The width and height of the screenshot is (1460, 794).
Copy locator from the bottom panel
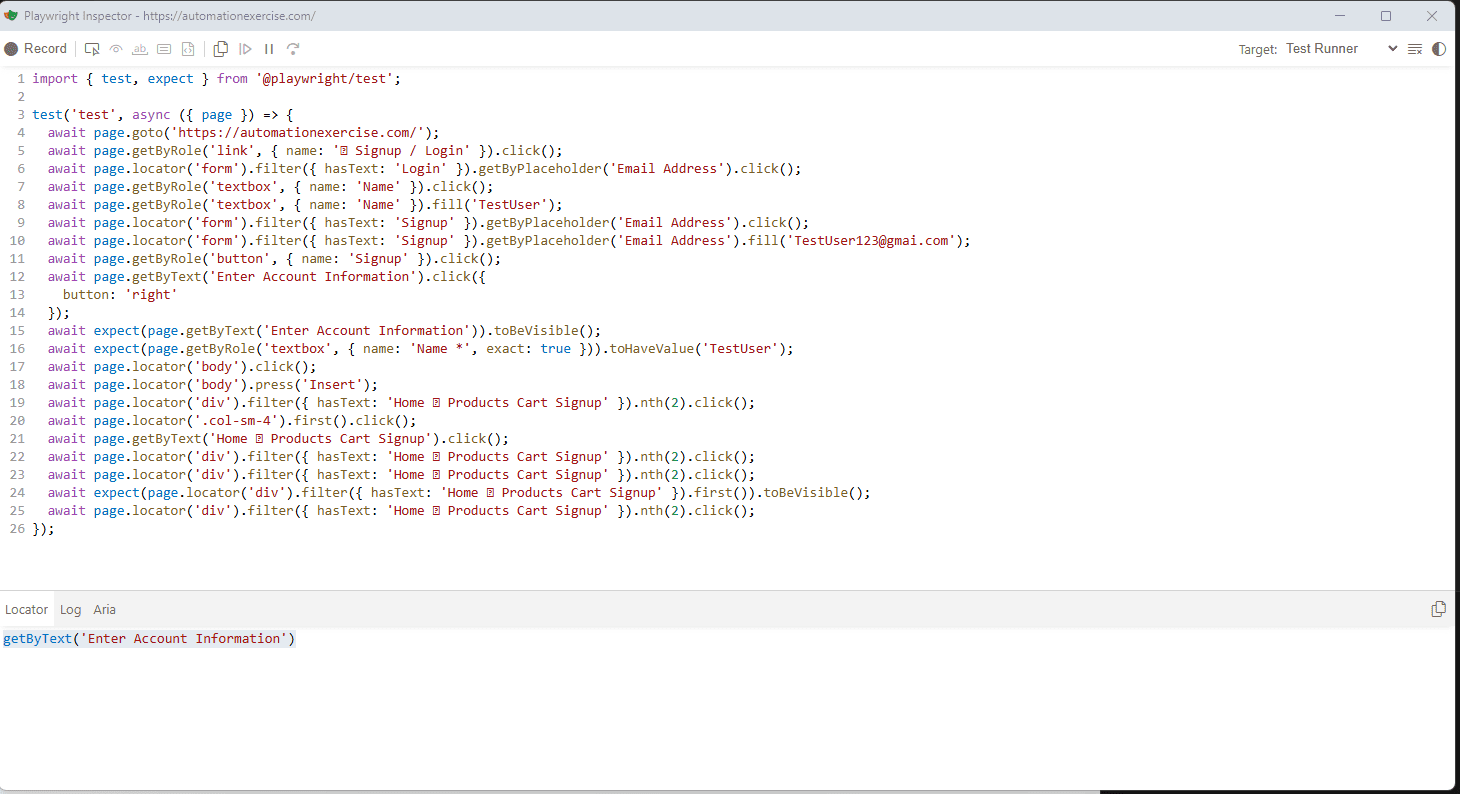(x=1438, y=609)
